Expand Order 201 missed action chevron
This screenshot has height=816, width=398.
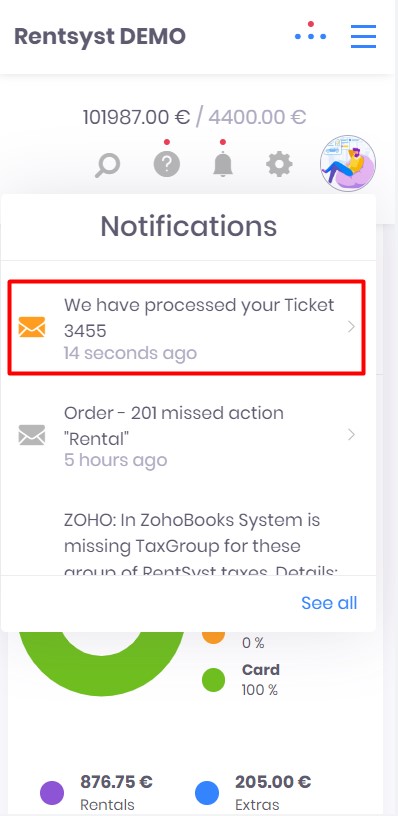tap(351, 435)
